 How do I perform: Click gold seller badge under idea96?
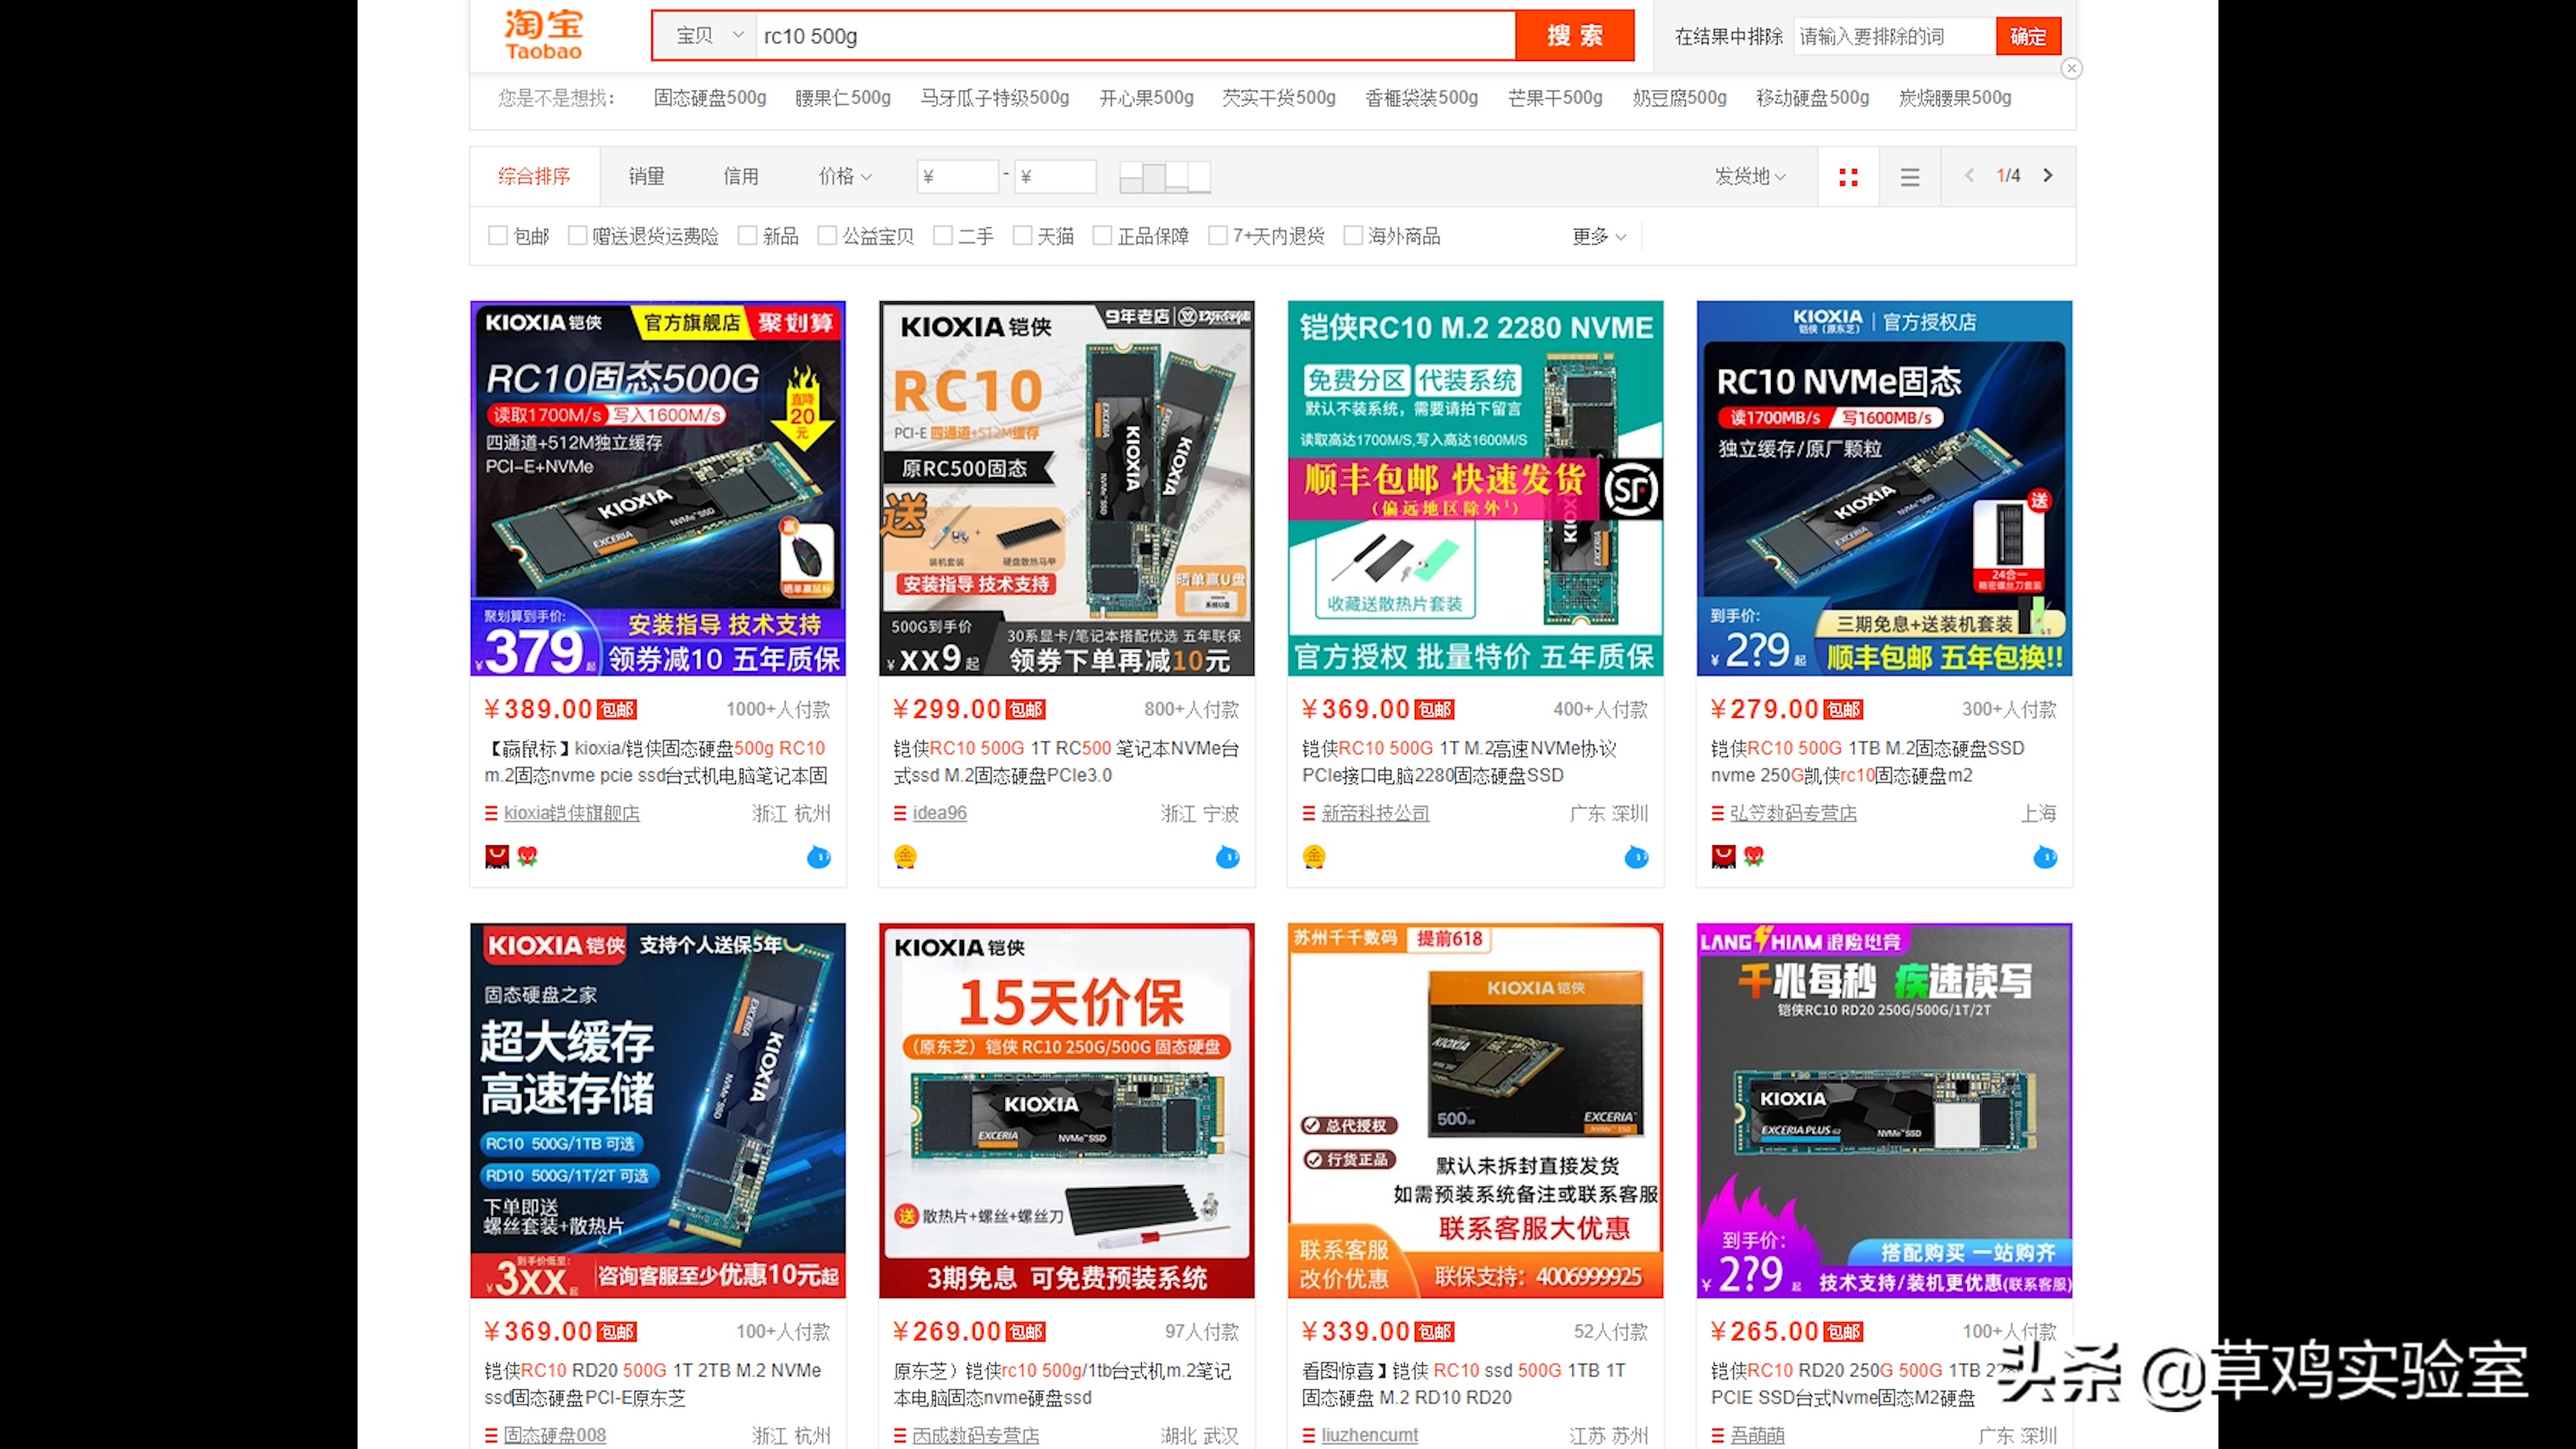[905, 856]
